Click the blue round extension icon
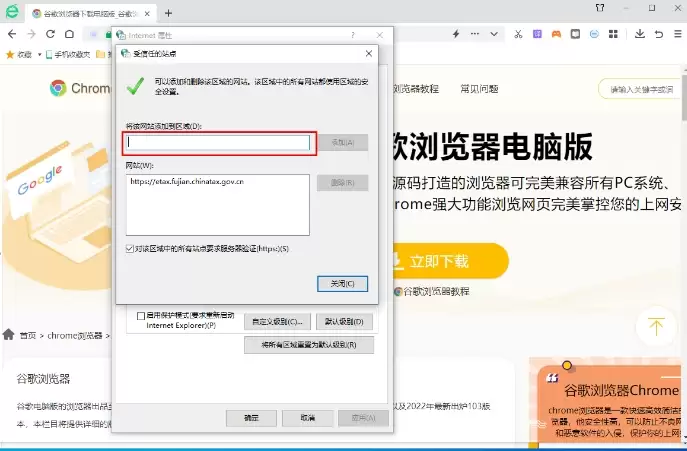Screen dimensions: 687x451 594,34
